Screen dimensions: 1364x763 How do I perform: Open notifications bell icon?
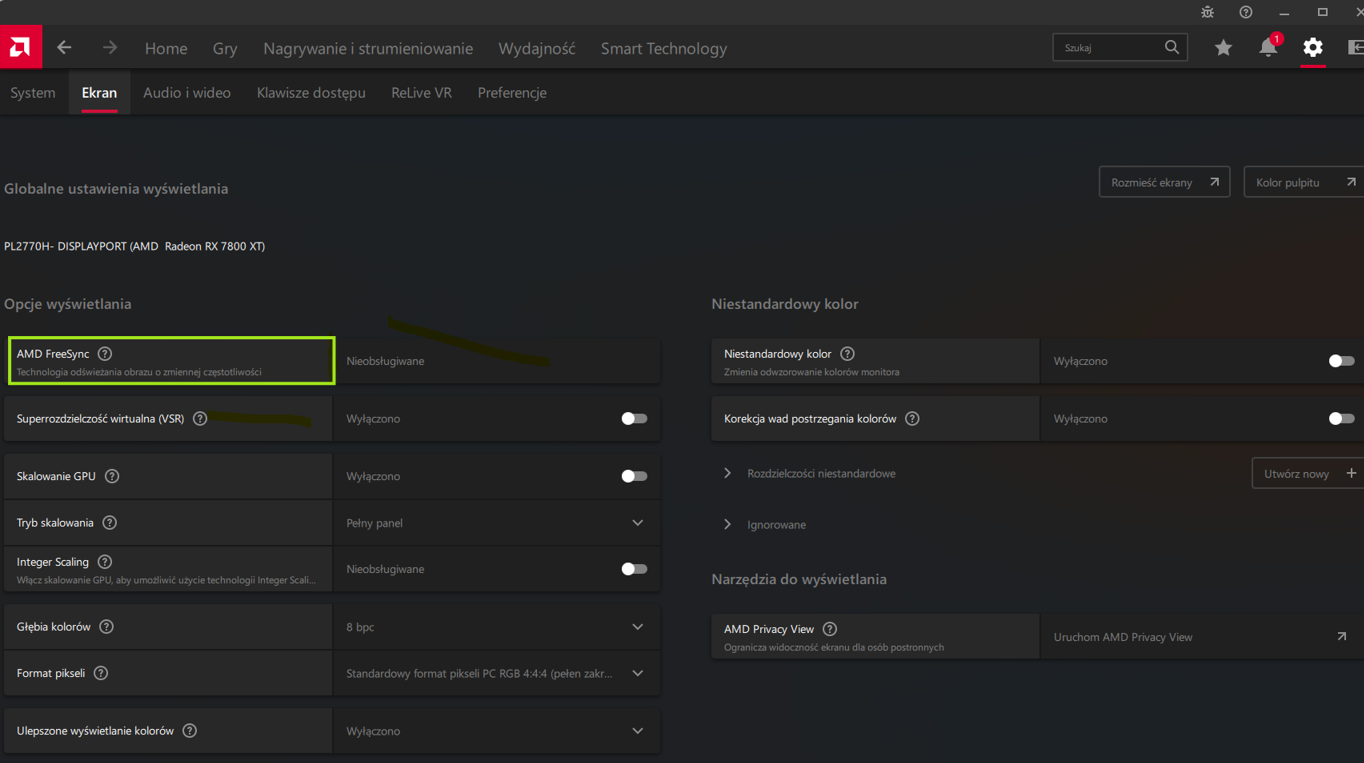1268,47
